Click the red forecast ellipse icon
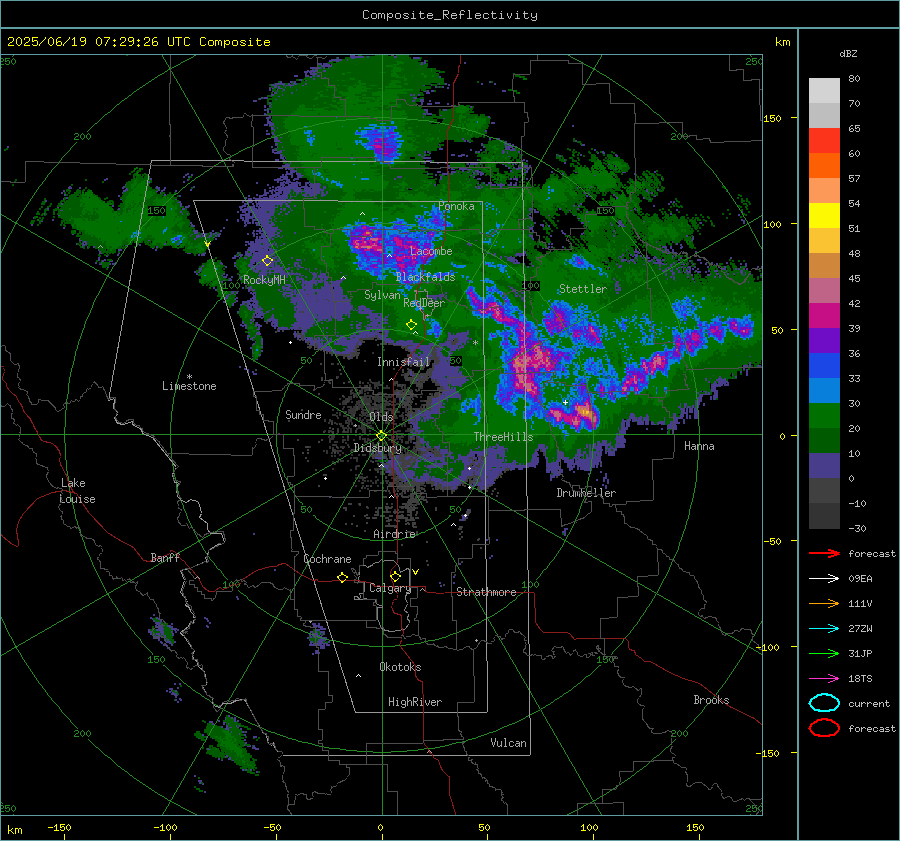The height and width of the screenshot is (841, 900). point(824,728)
